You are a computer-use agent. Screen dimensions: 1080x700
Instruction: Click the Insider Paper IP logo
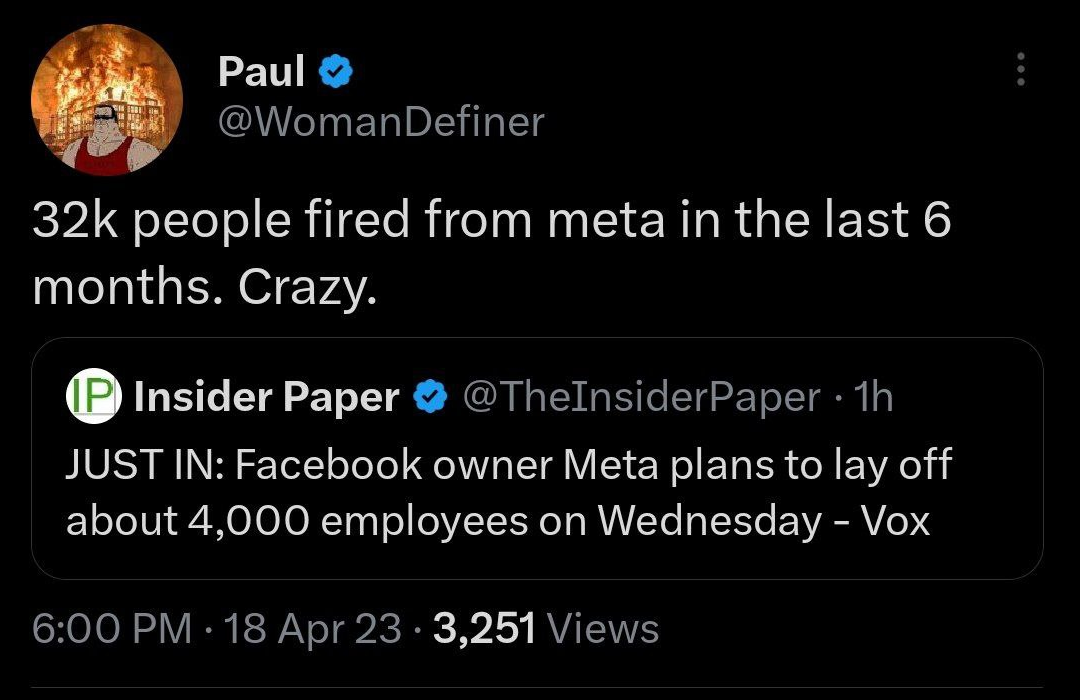coord(92,397)
